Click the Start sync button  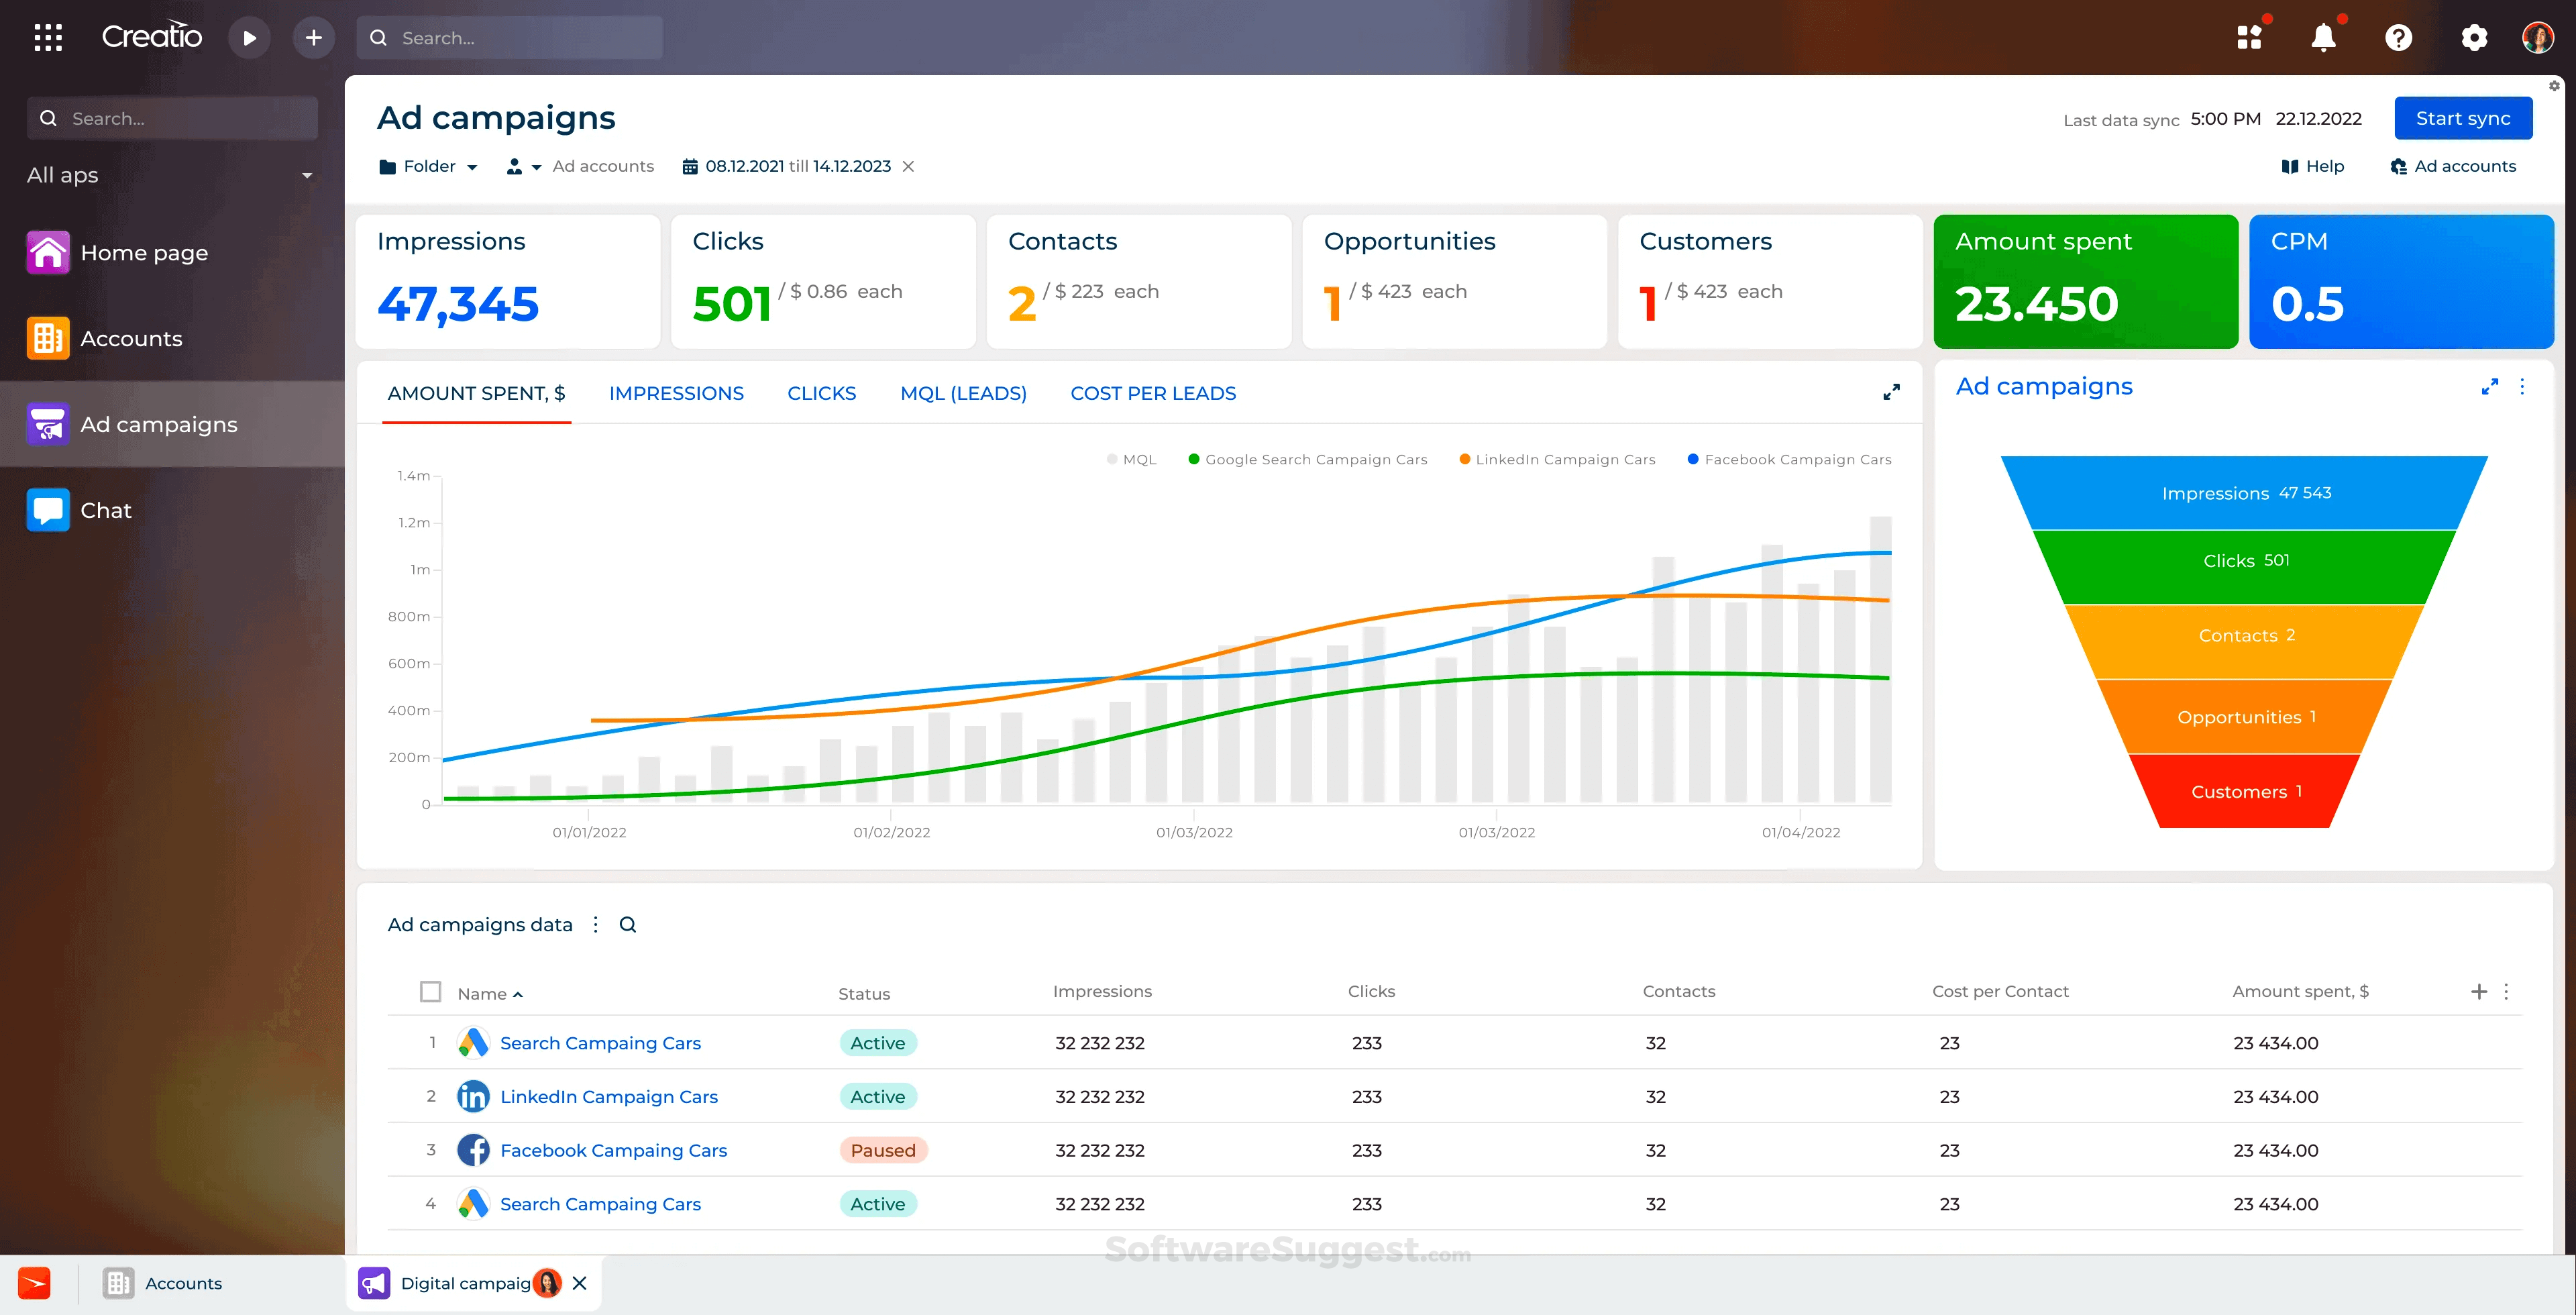(x=2462, y=117)
